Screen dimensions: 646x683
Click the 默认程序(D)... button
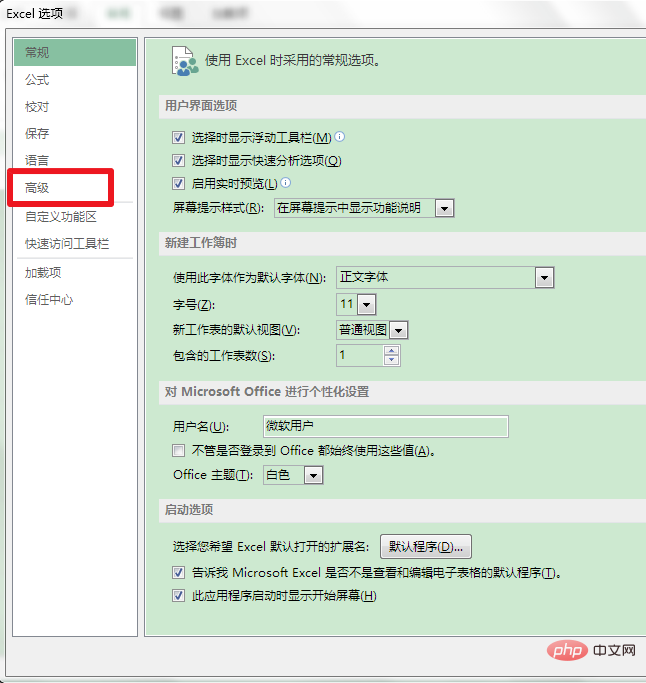[426, 546]
